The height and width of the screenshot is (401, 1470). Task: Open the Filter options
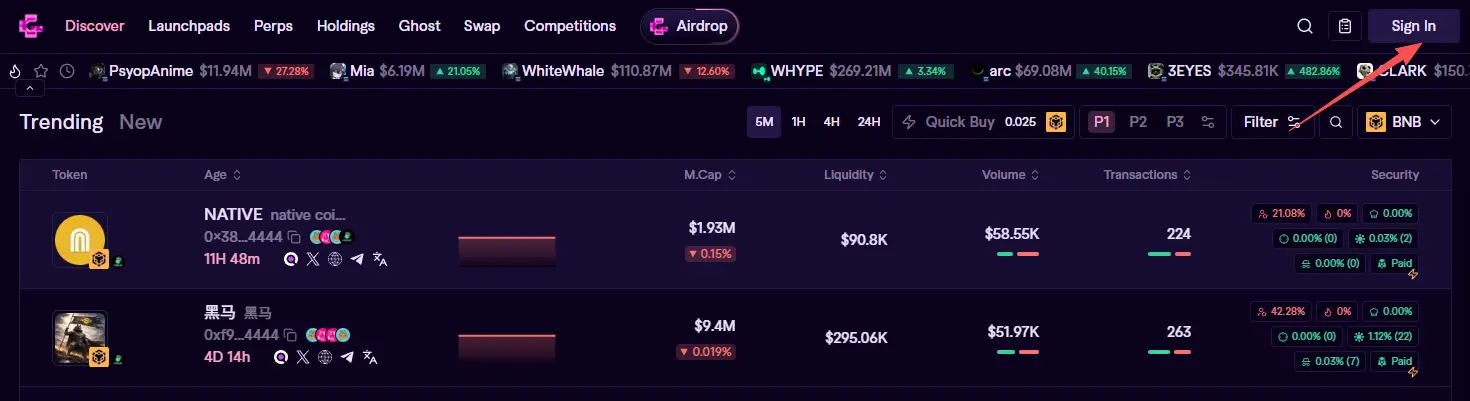(x=1271, y=122)
